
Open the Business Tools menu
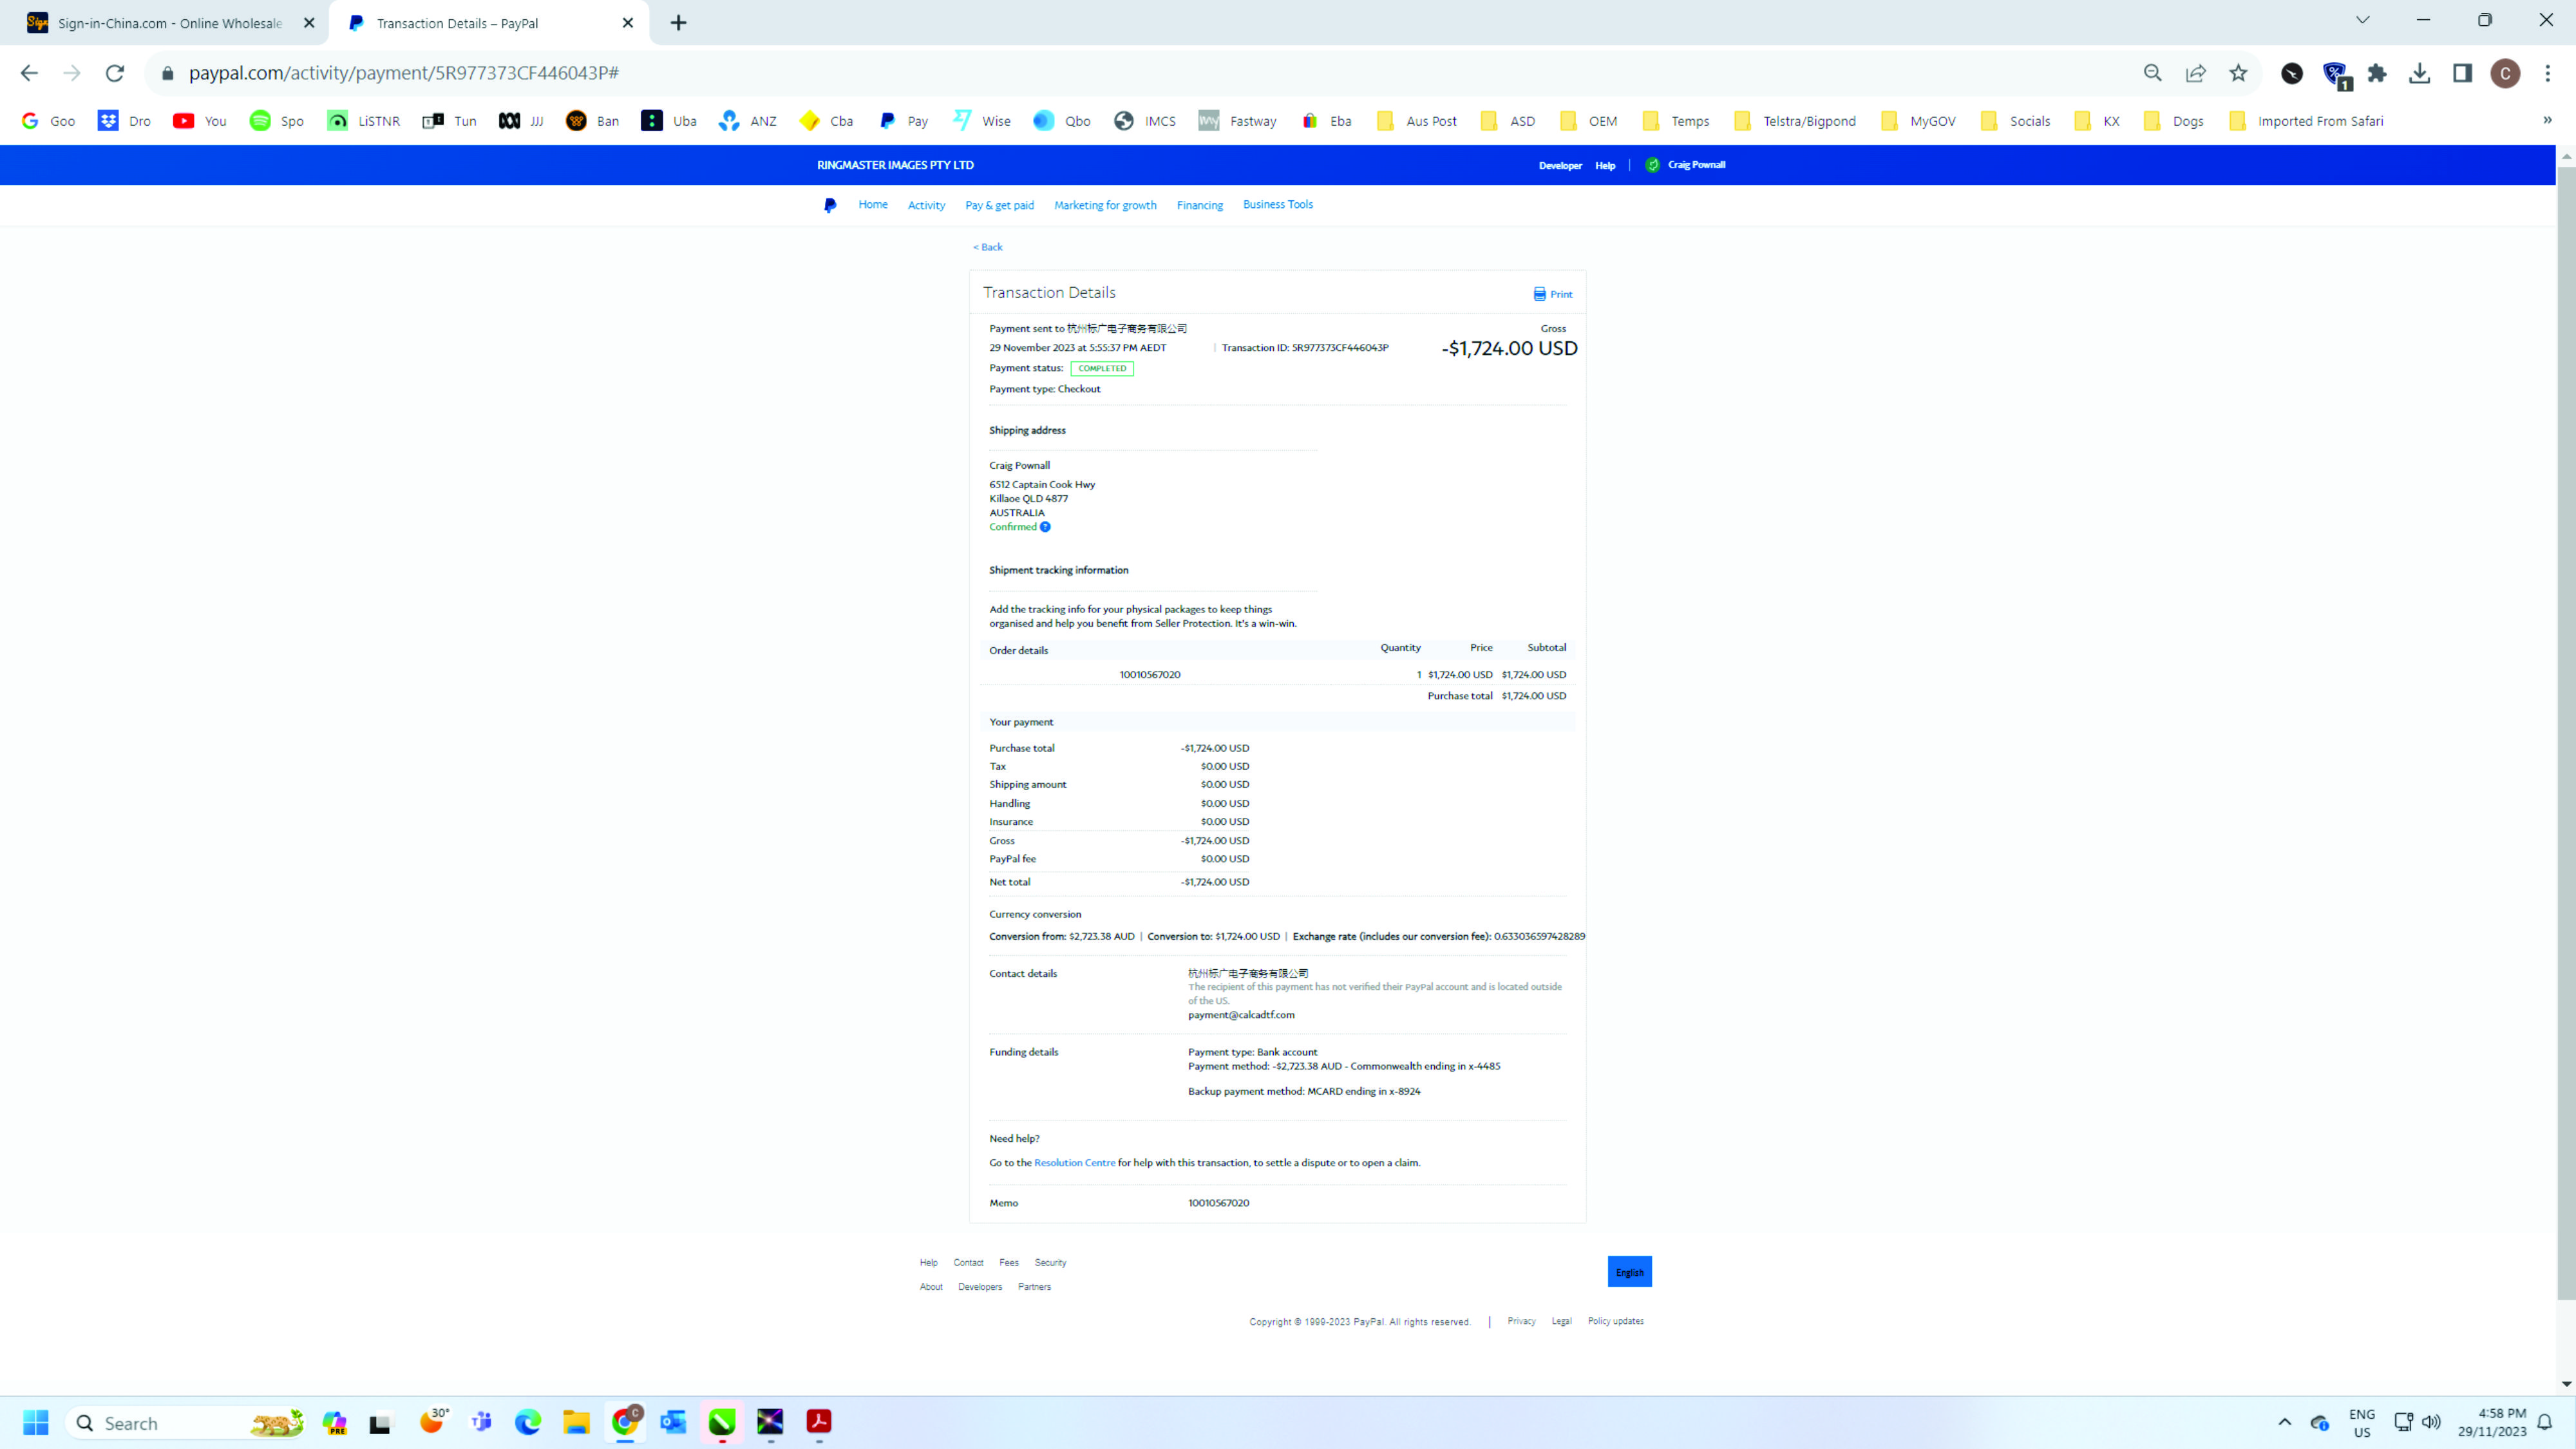coord(1277,204)
